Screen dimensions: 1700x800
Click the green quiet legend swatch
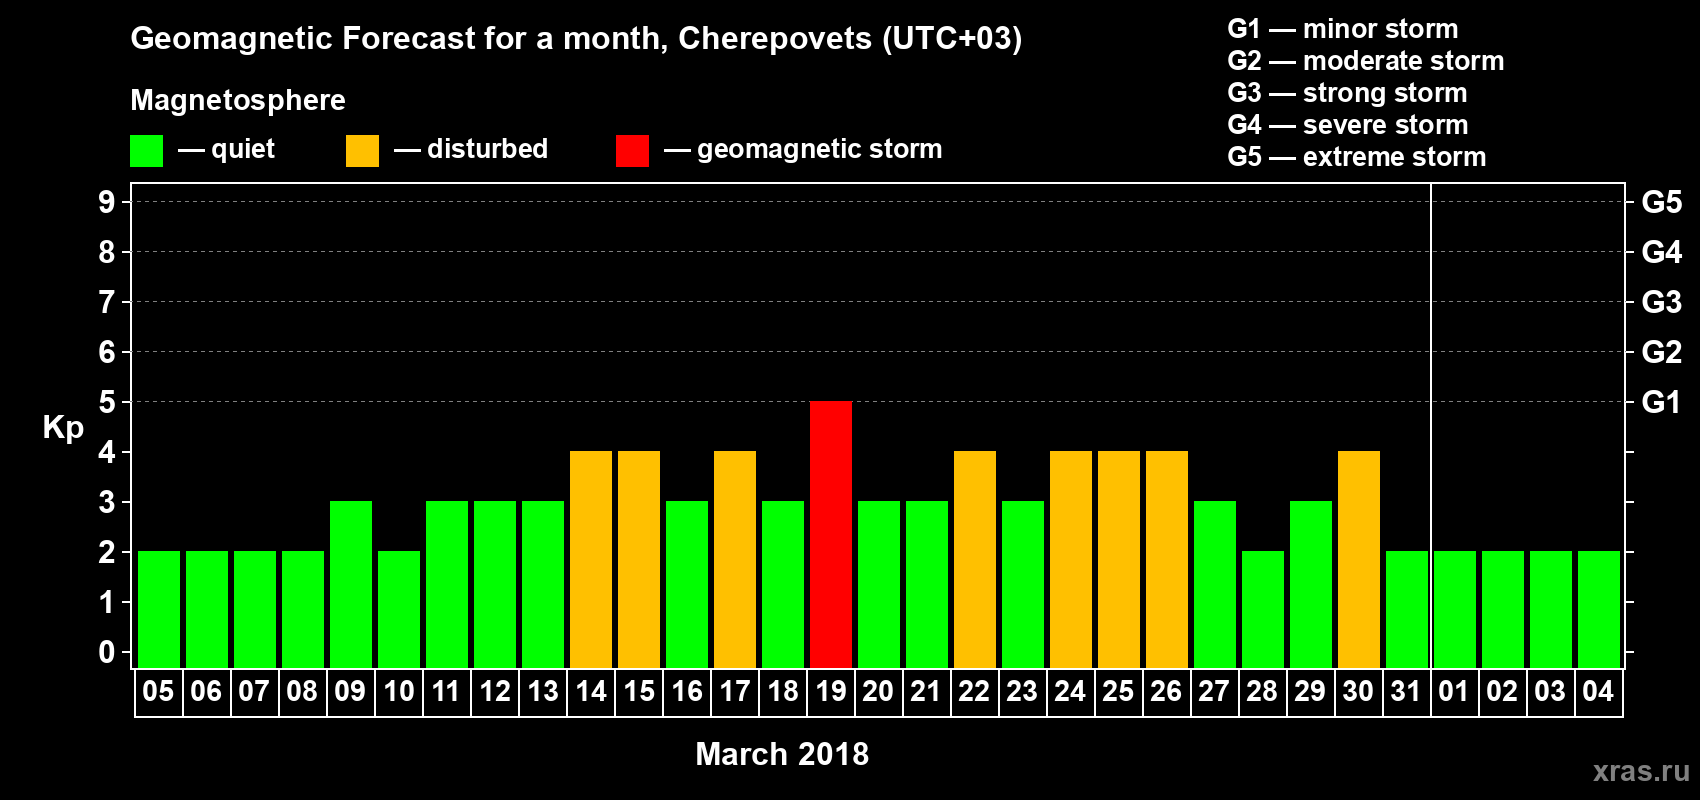[x=146, y=151]
